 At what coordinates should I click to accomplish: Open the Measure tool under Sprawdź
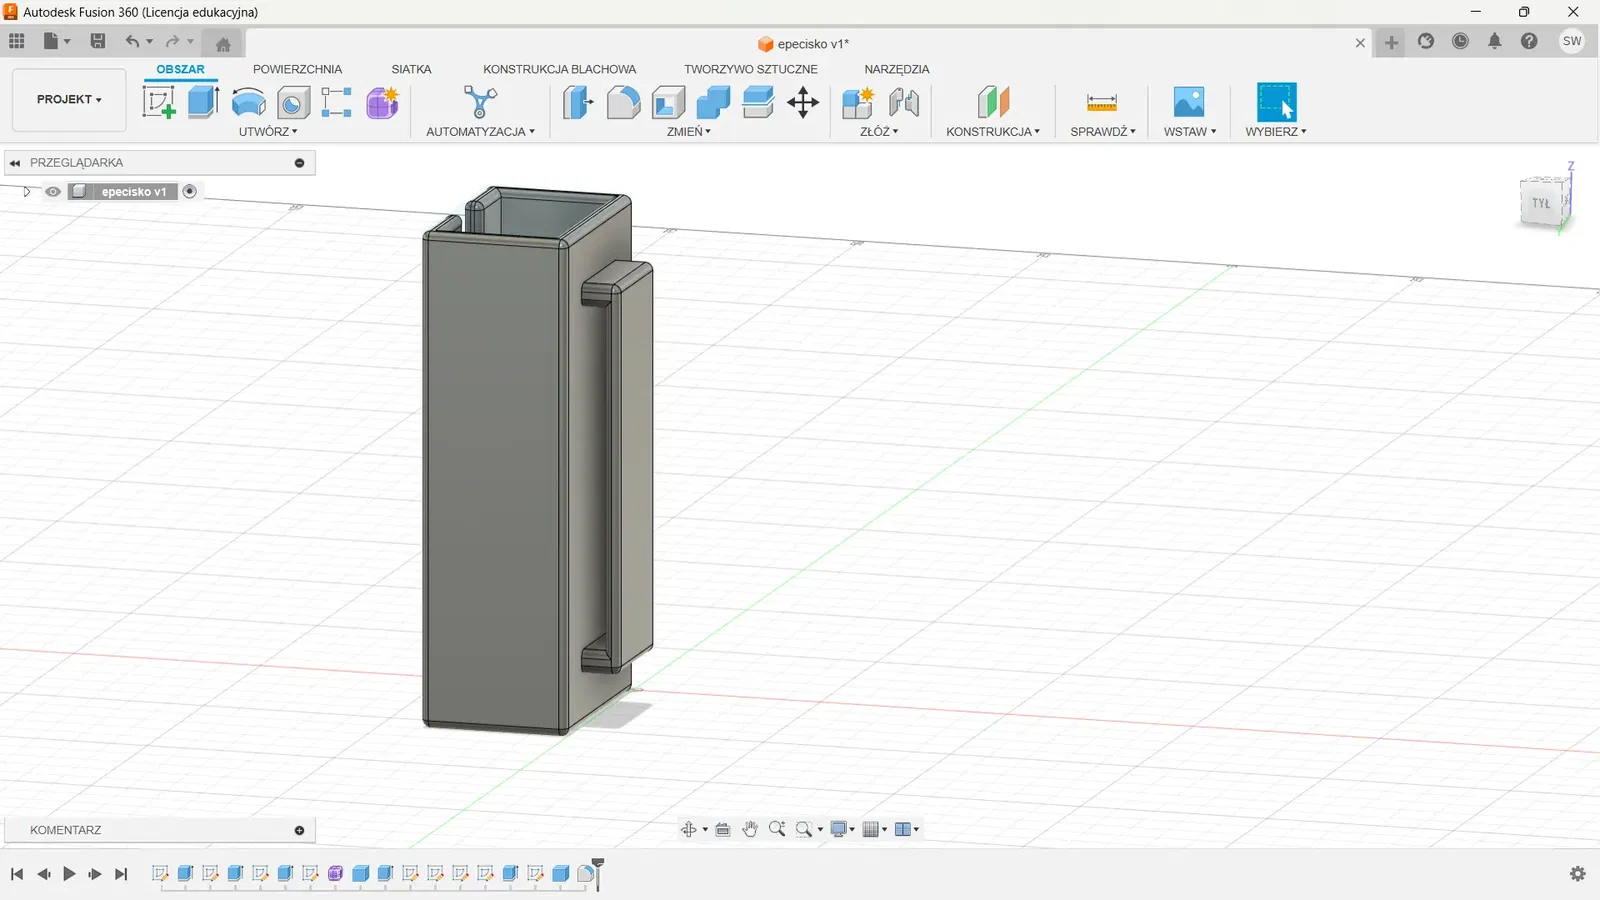pyautogui.click(x=1101, y=102)
